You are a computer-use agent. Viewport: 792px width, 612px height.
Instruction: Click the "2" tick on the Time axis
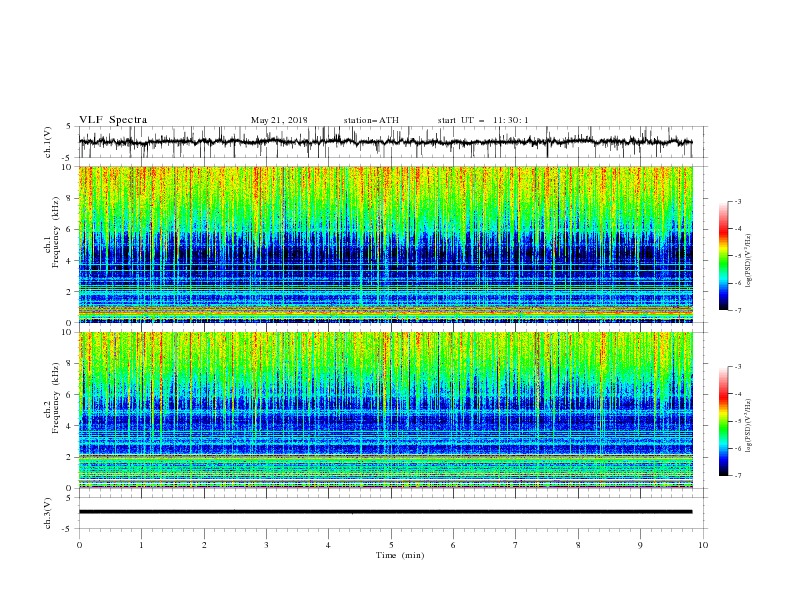pos(204,545)
